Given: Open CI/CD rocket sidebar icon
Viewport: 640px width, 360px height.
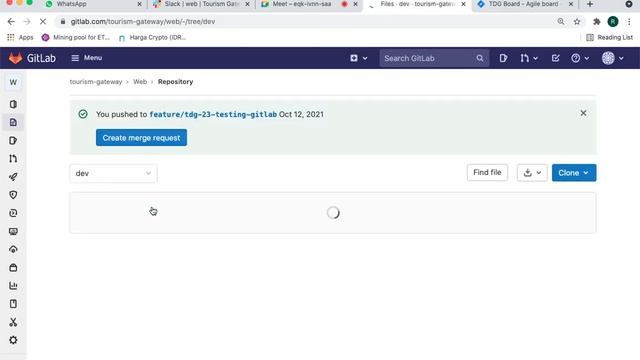Looking at the screenshot, I should (x=13, y=177).
